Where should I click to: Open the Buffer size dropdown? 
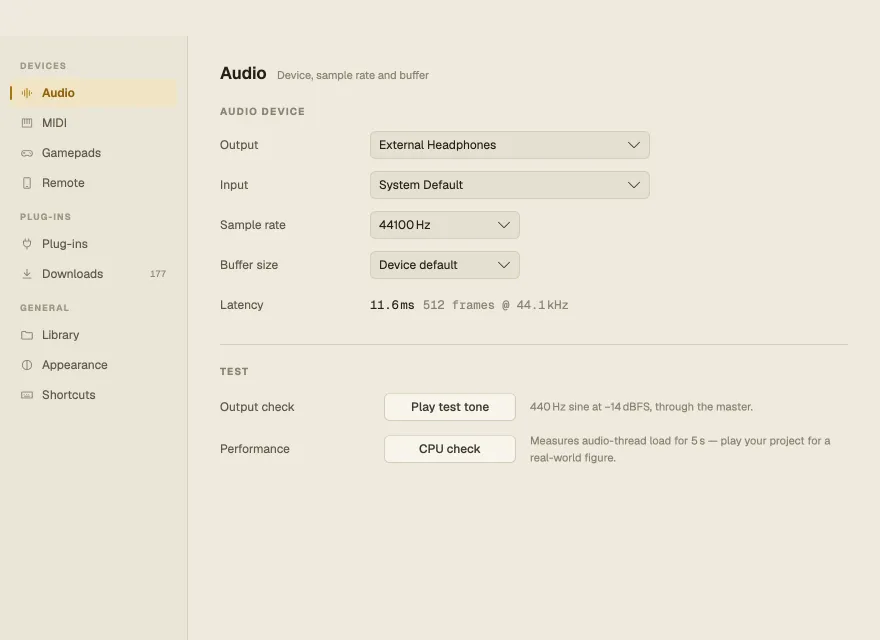pos(444,265)
